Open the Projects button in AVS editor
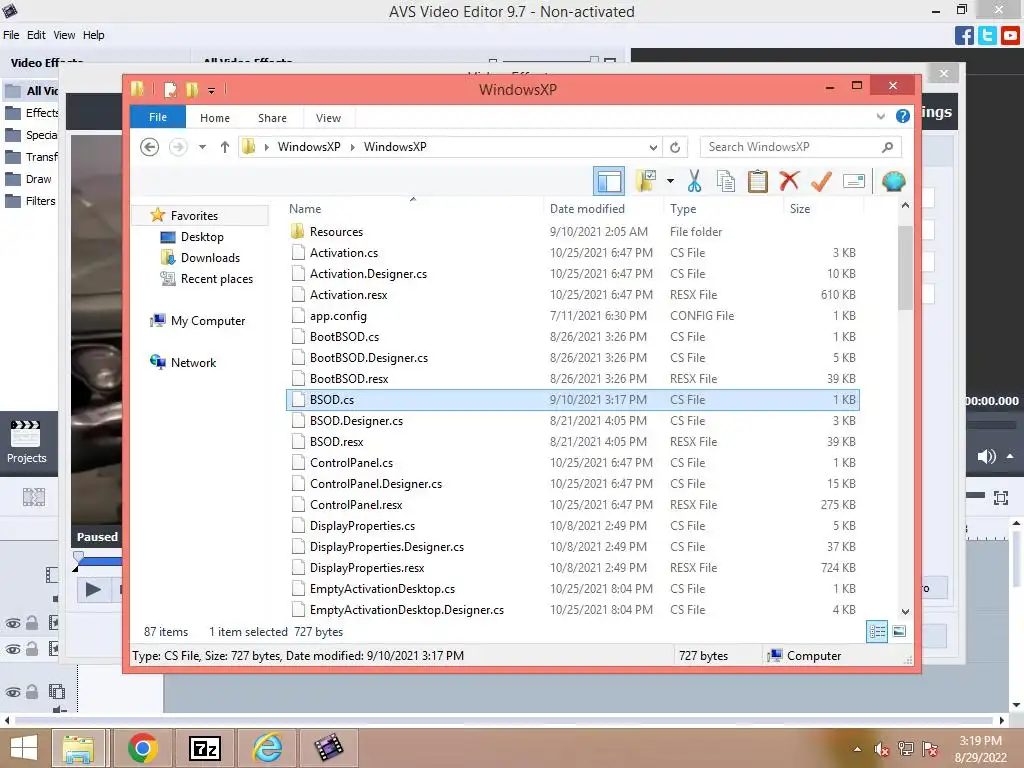The image size is (1024, 768). pyautogui.click(x=26, y=442)
